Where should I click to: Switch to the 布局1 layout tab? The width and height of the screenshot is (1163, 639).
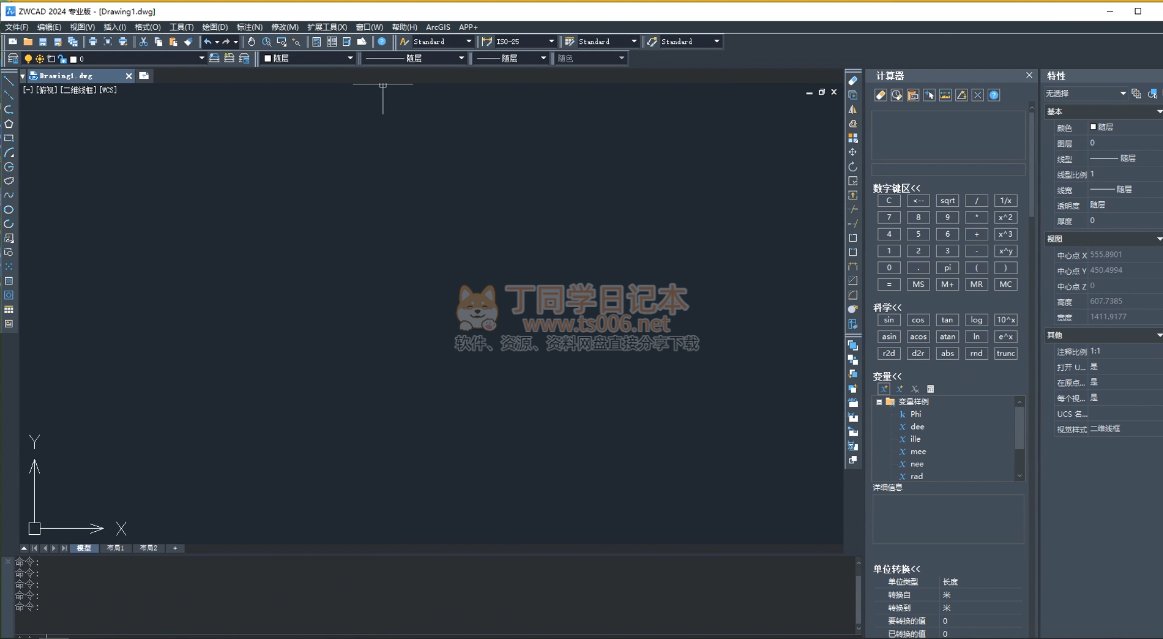click(116, 548)
